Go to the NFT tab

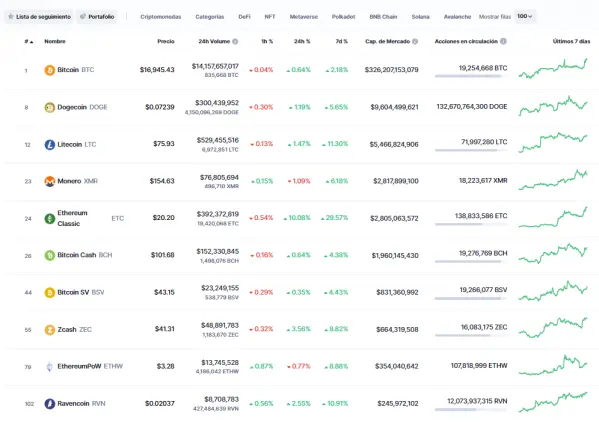[270, 17]
